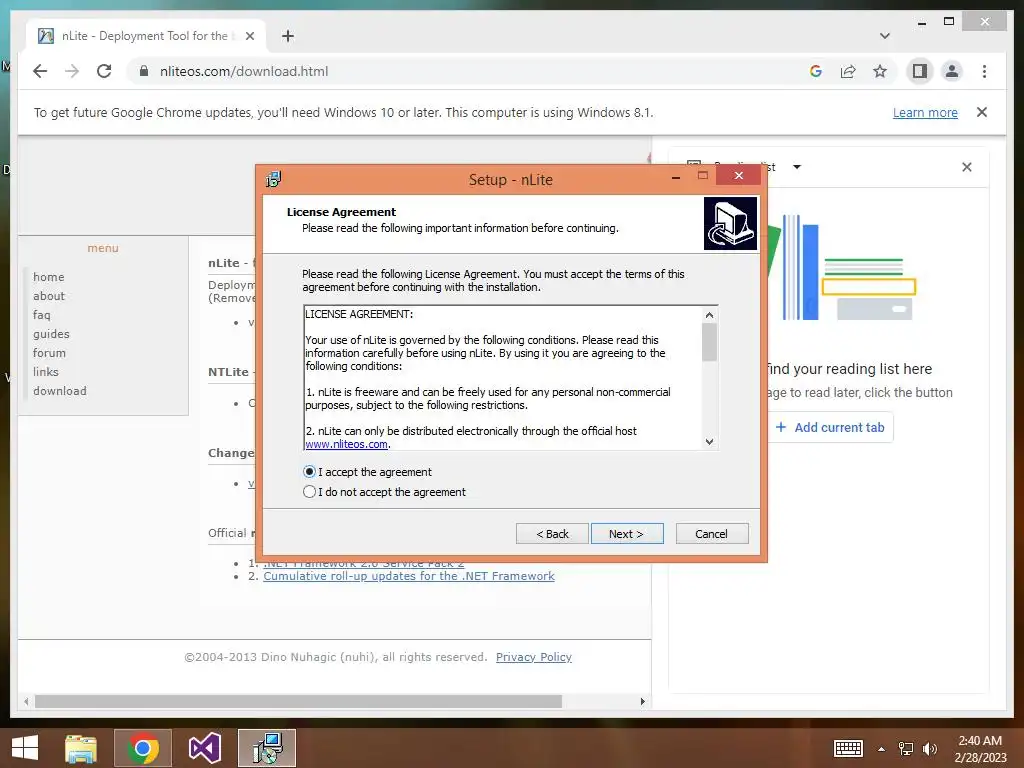This screenshot has height=768, width=1024.
Task: Click license scrollbar up arrow
Action: point(709,315)
